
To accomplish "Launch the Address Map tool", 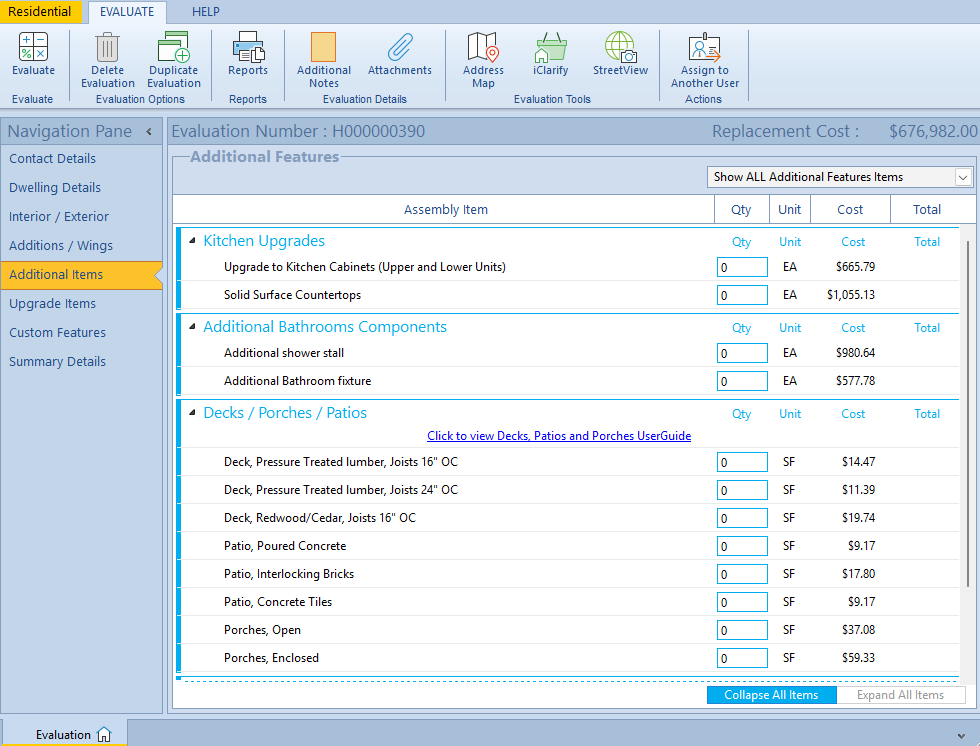I will (483, 47).
